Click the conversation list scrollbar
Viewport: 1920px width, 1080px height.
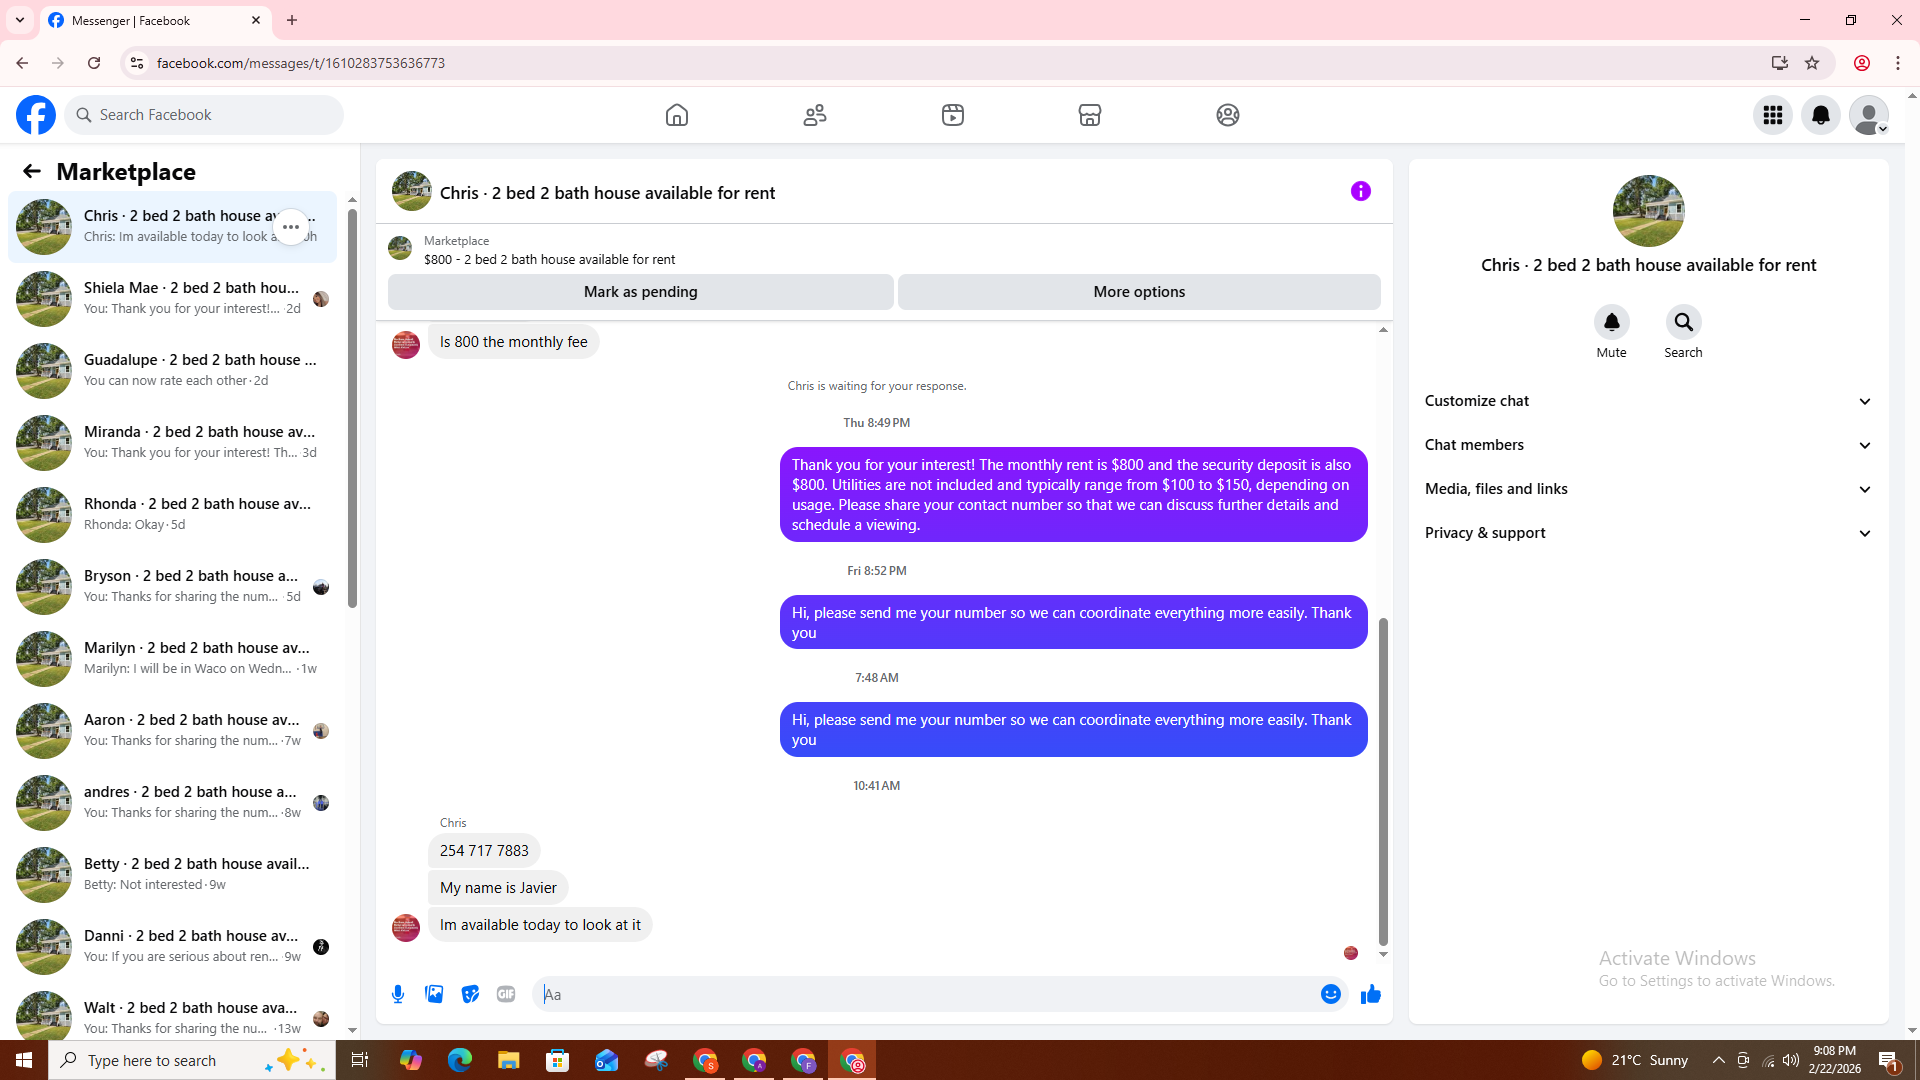[352, 408]
